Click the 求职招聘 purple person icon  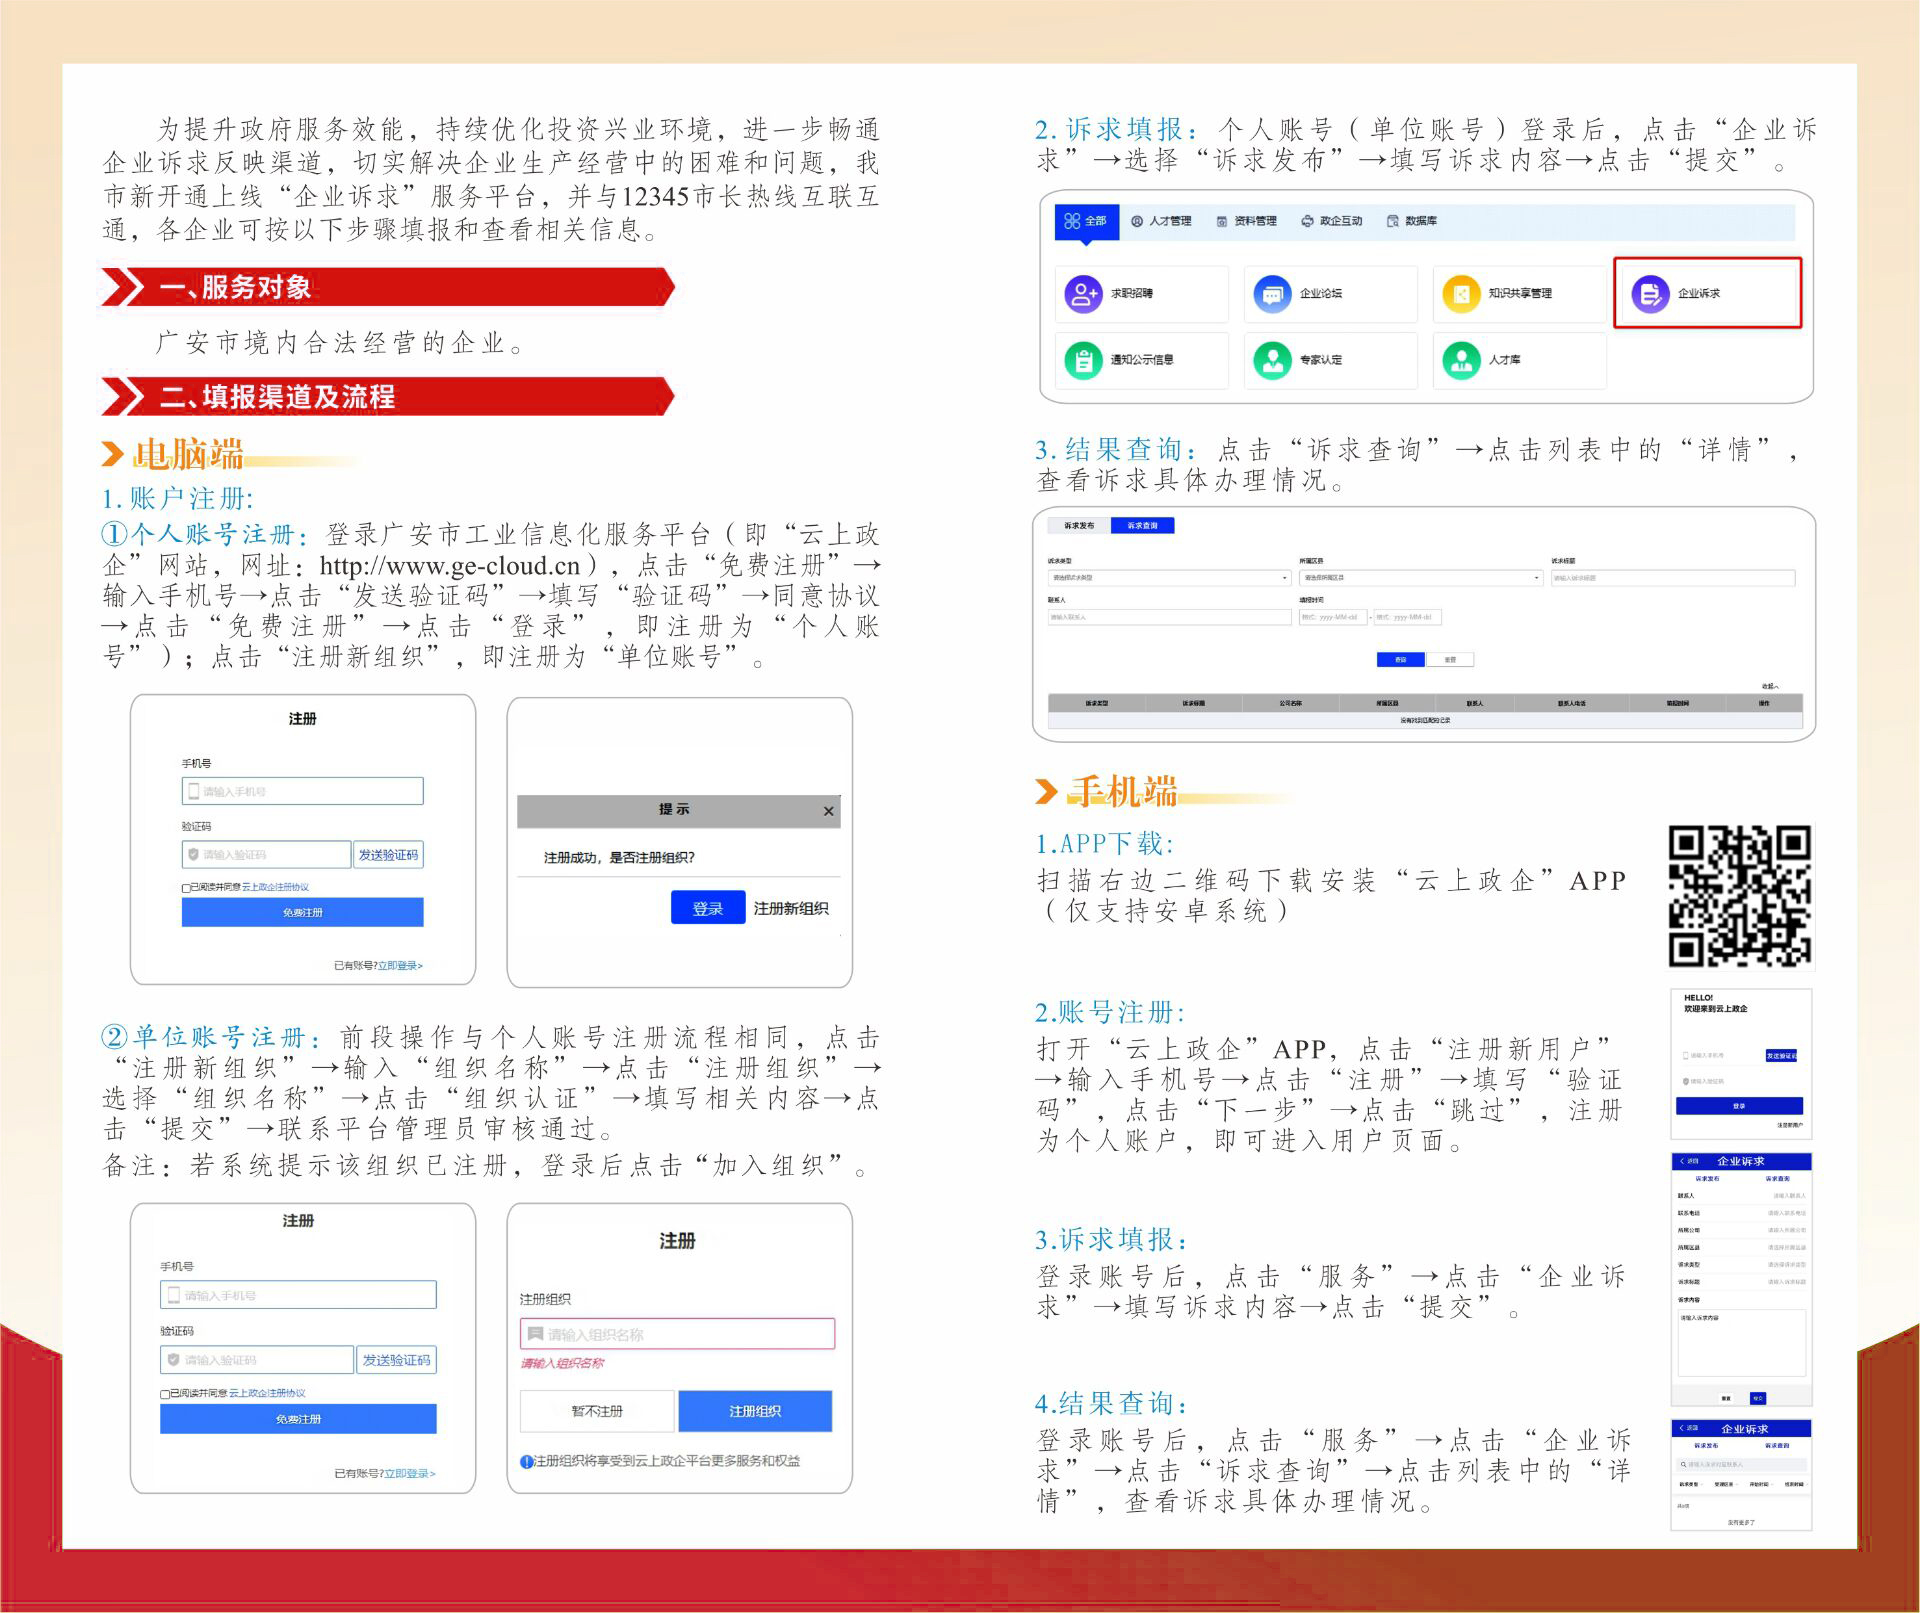pos(1083,294)
